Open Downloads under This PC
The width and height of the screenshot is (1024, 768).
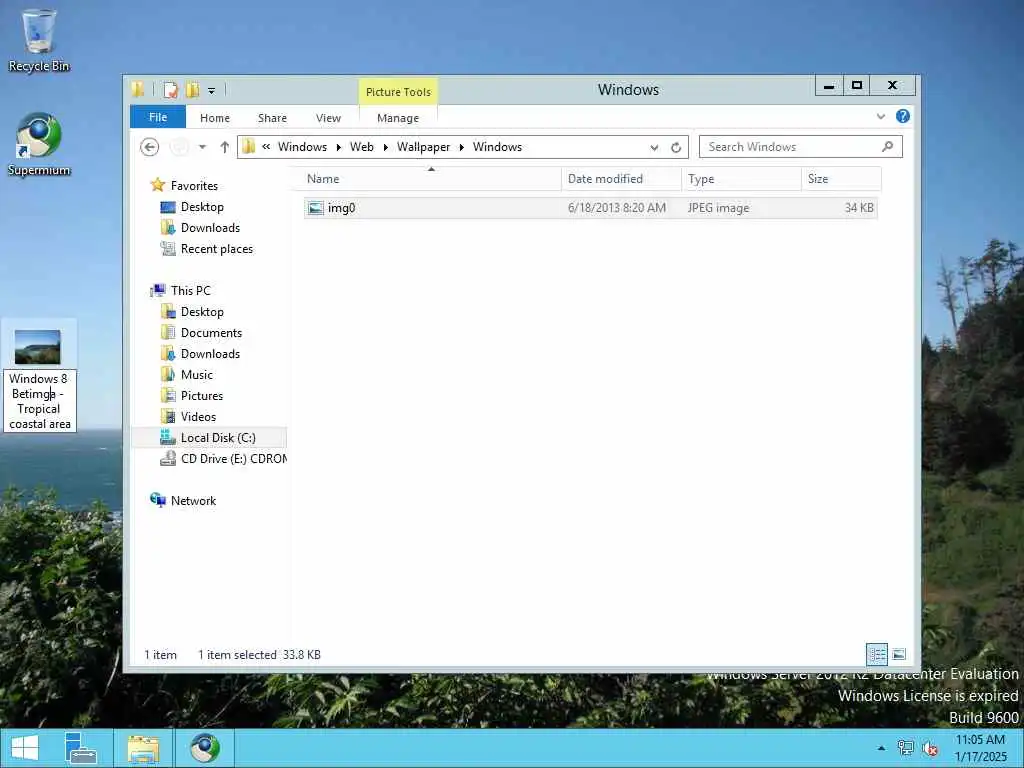coord(210,354)
